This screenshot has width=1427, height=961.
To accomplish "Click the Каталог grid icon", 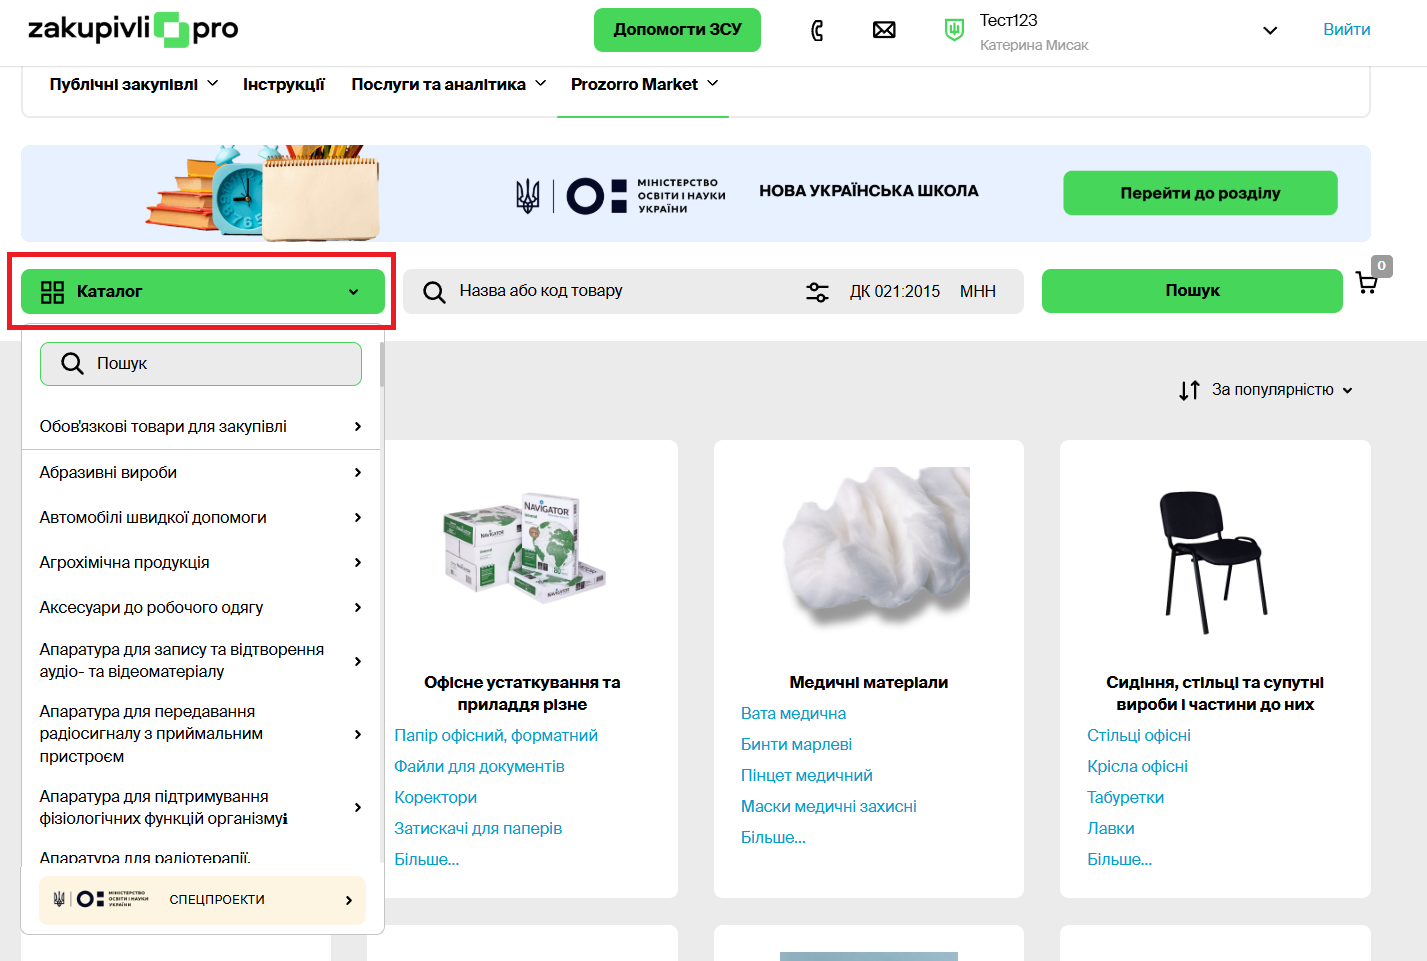I will [52, 292].
